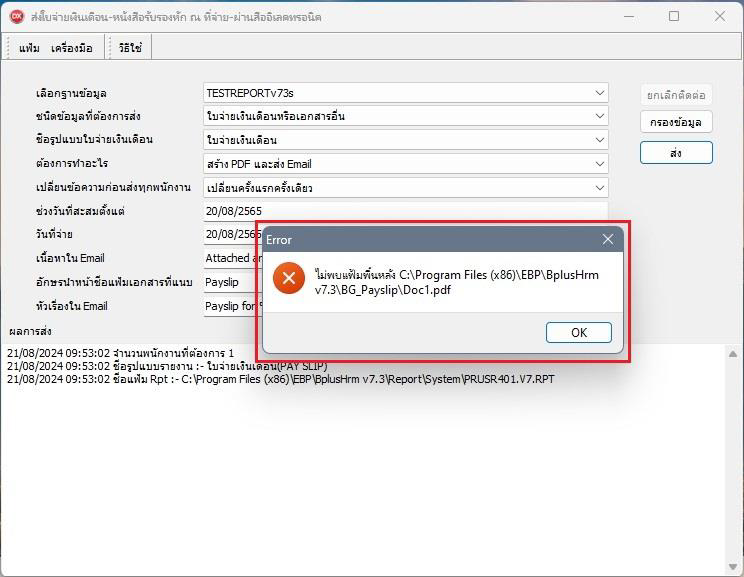
Task: Open the เปลี่ยนครั้งแรกครั้งเดียว dropdown
Action: [599, 188]
